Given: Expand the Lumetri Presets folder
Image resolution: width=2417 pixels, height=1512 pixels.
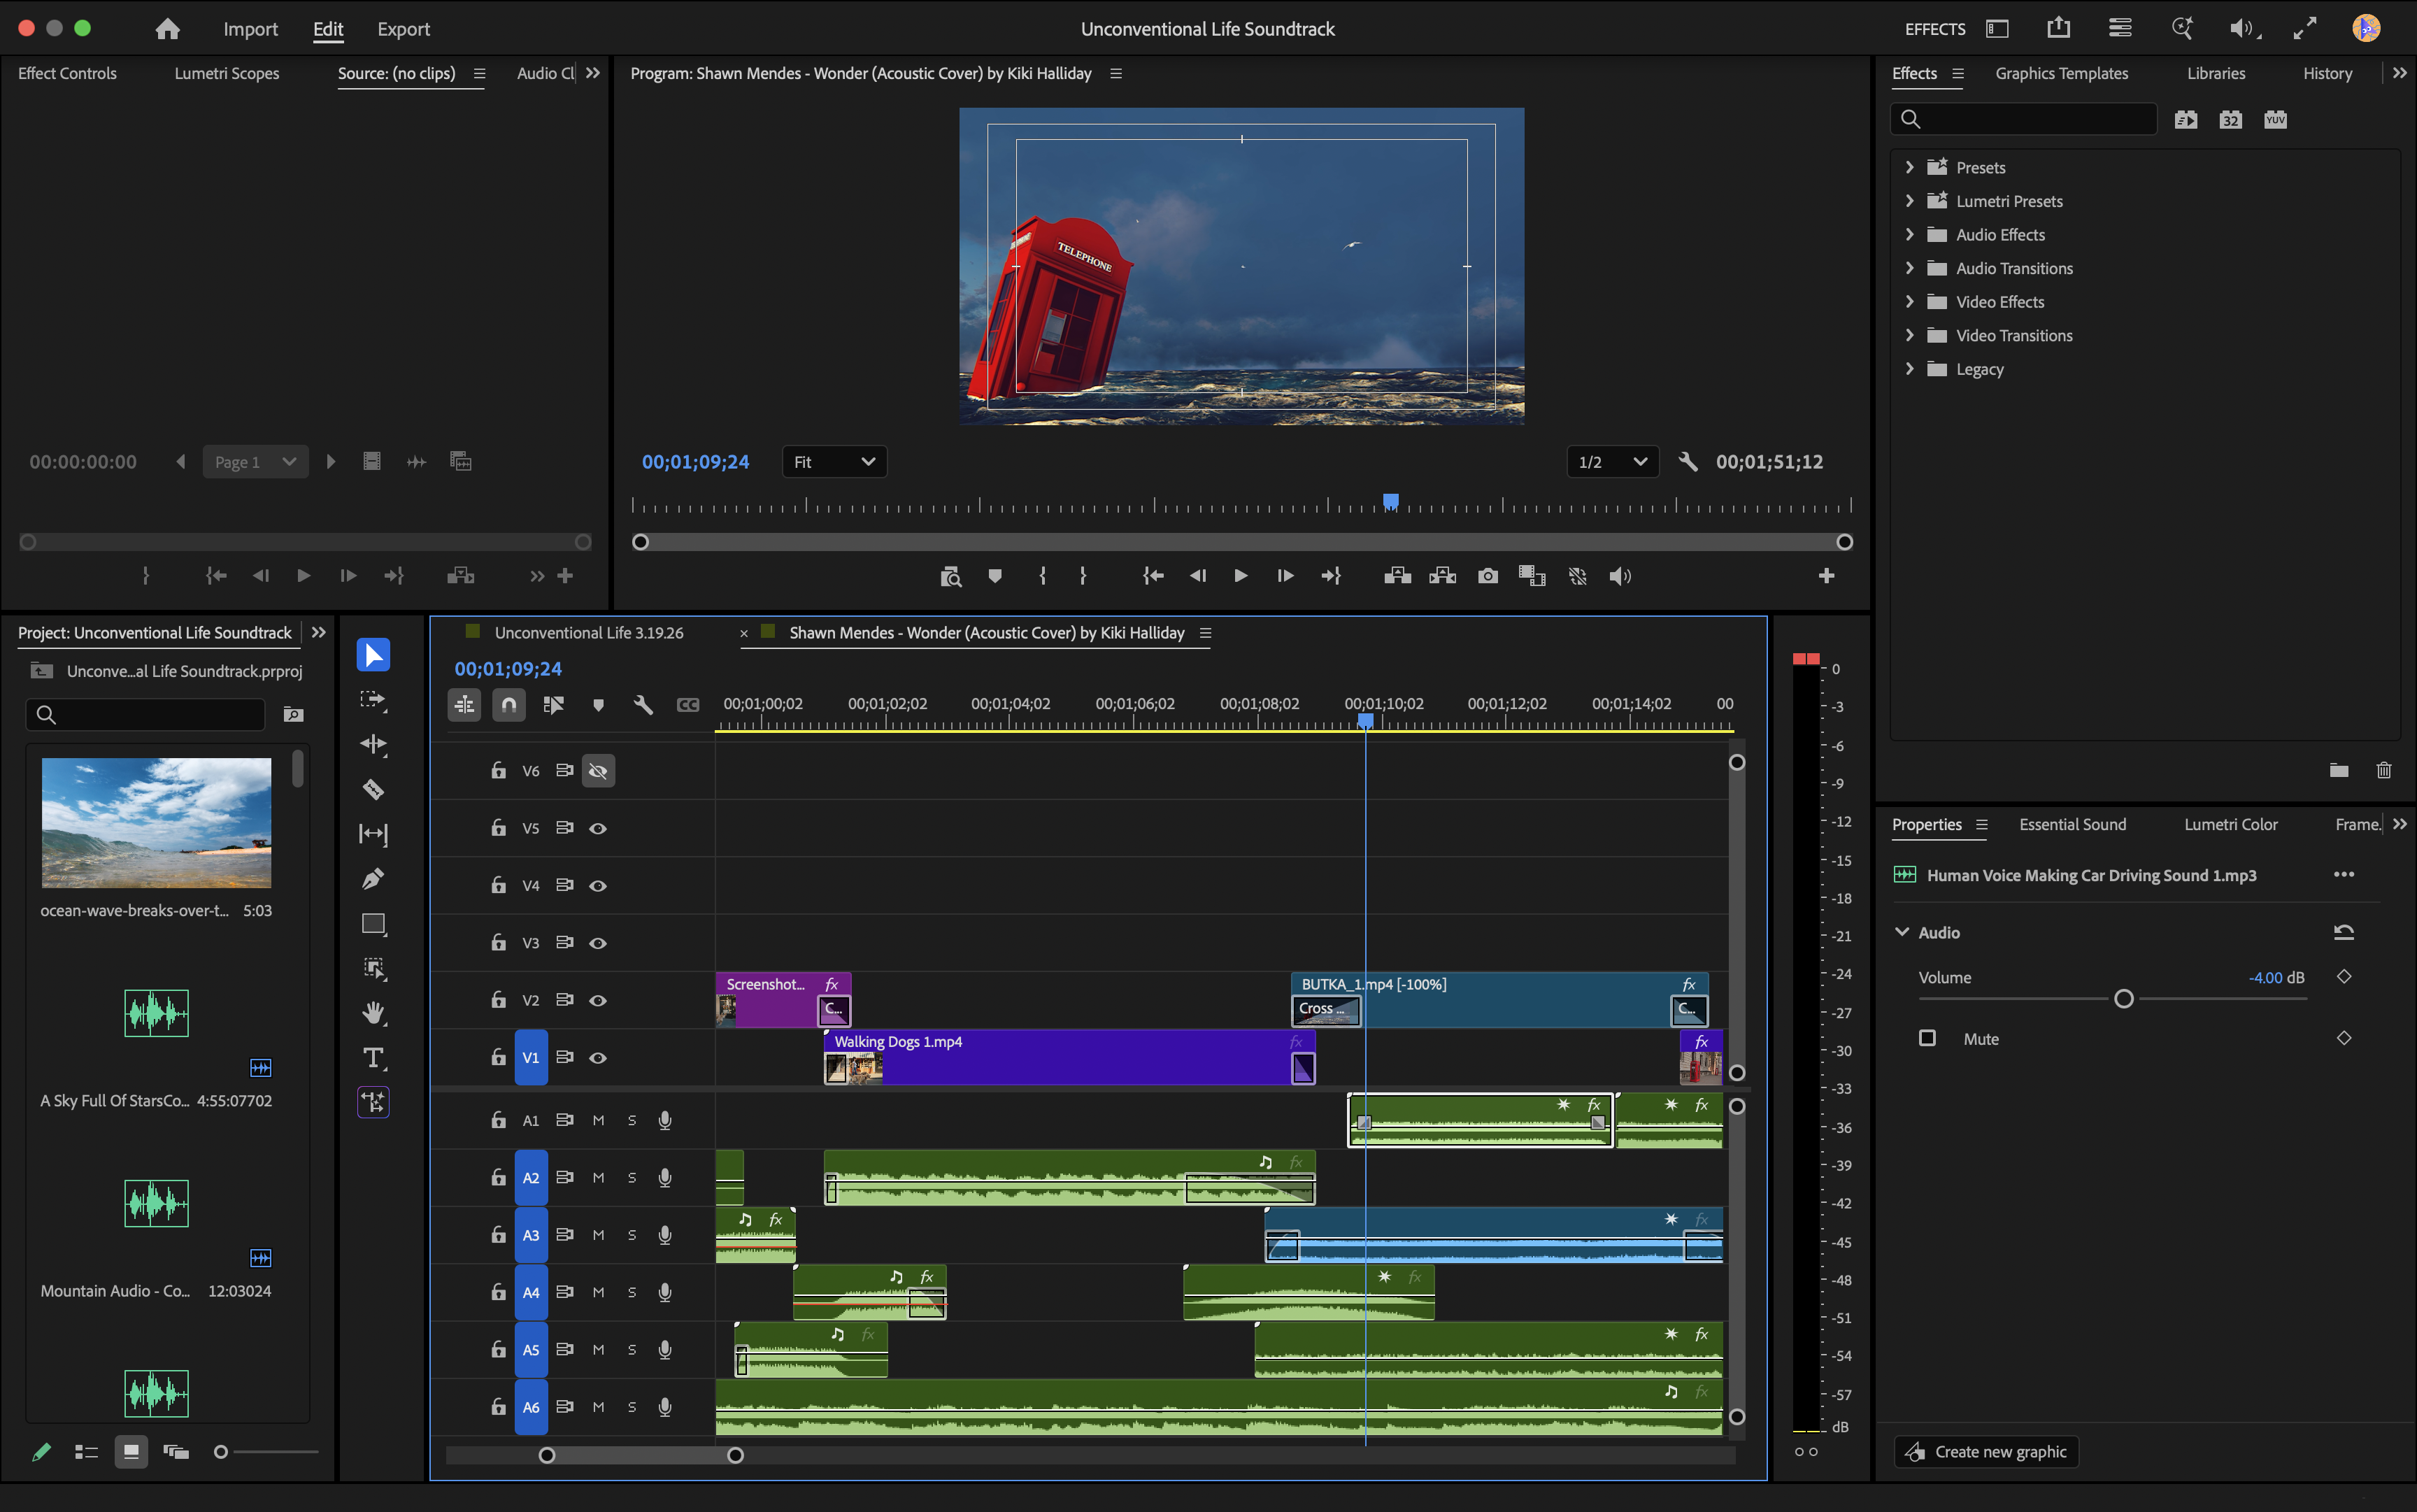Looking at the screenshot, I should coord(1909,201).
